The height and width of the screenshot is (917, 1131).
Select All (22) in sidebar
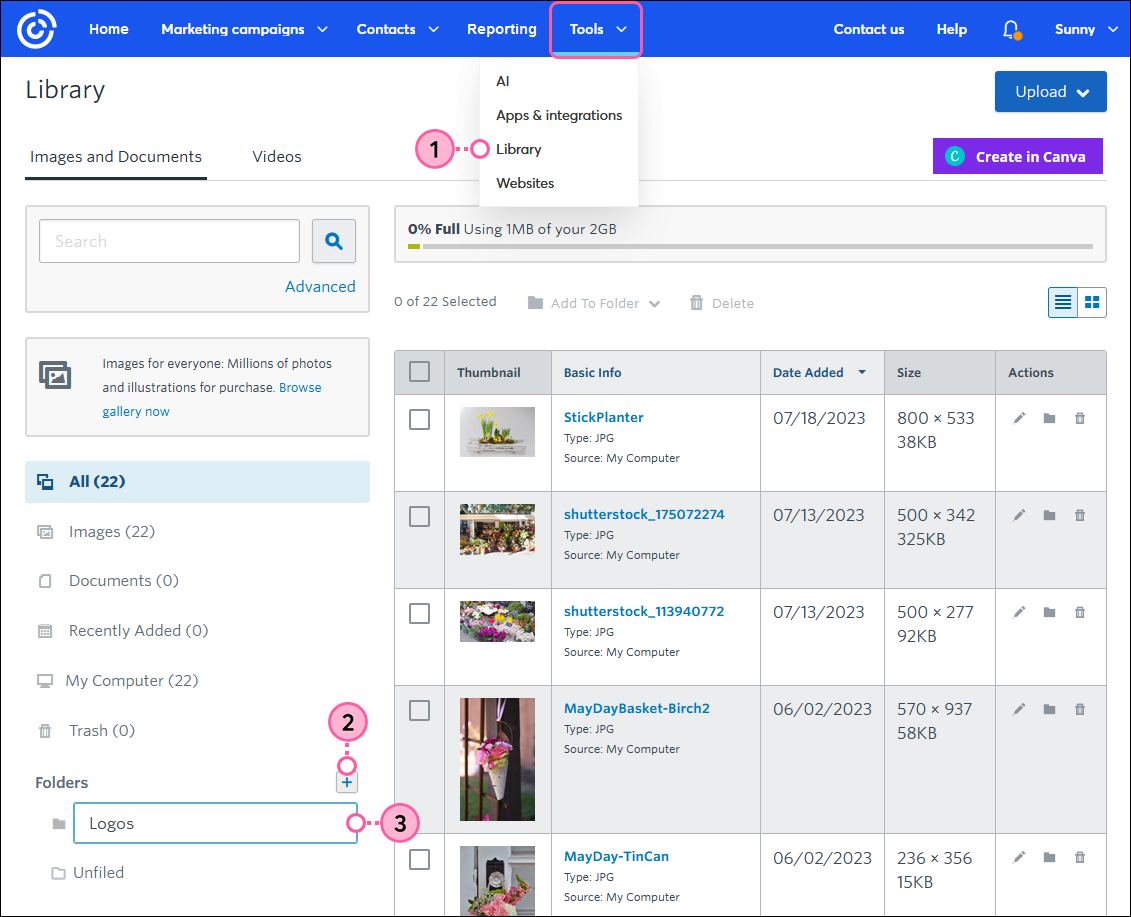(x=197, y=481)
